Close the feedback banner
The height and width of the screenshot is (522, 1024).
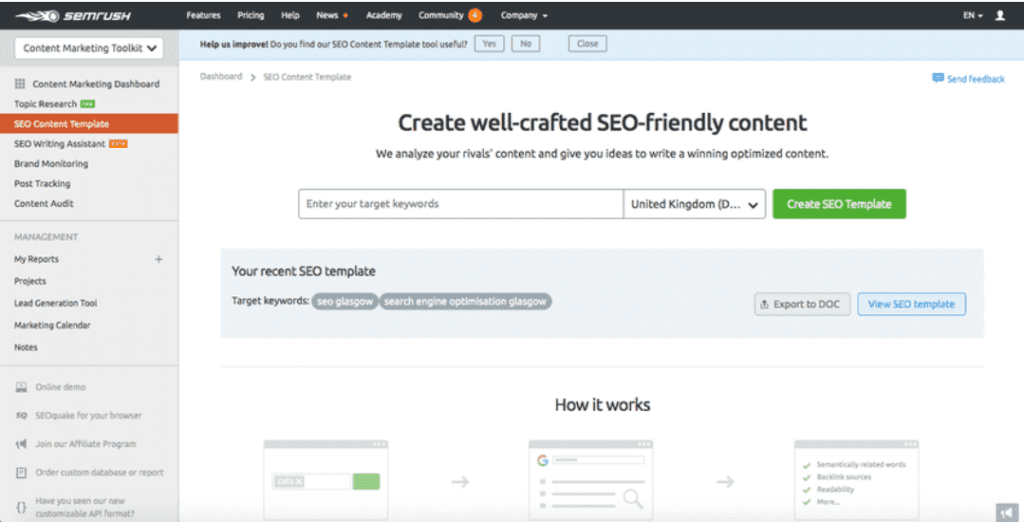point(587,44)
